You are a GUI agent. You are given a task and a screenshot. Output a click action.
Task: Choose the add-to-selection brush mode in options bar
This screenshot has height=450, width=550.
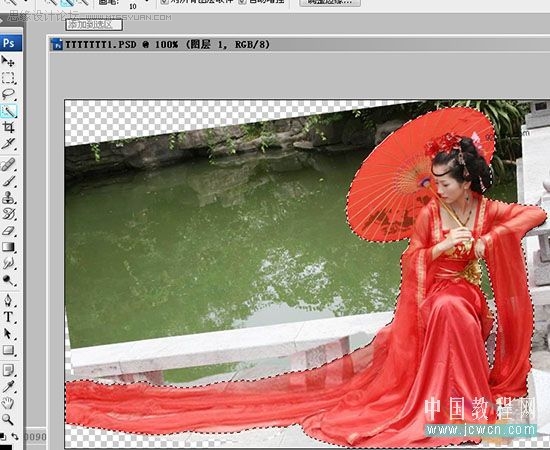66,2
